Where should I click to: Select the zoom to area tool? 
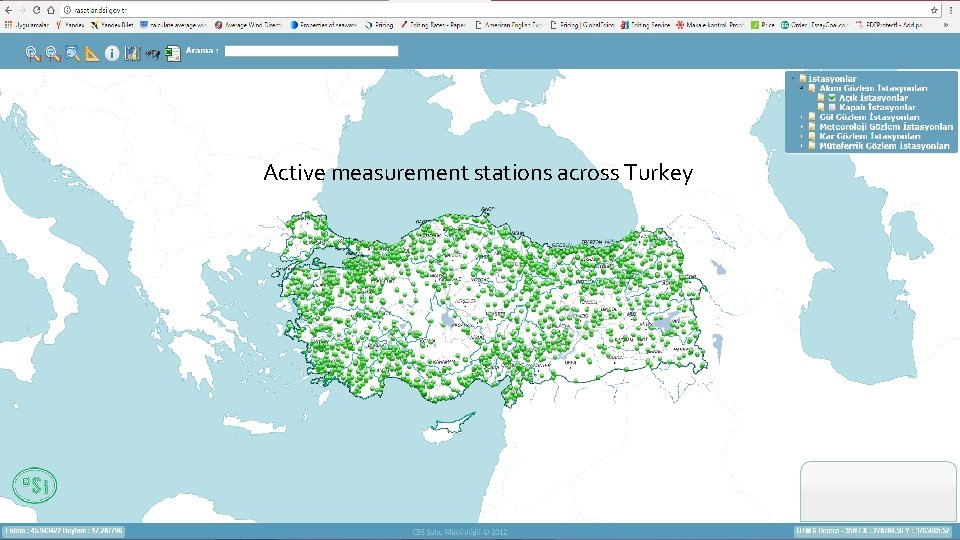[73, 53]
